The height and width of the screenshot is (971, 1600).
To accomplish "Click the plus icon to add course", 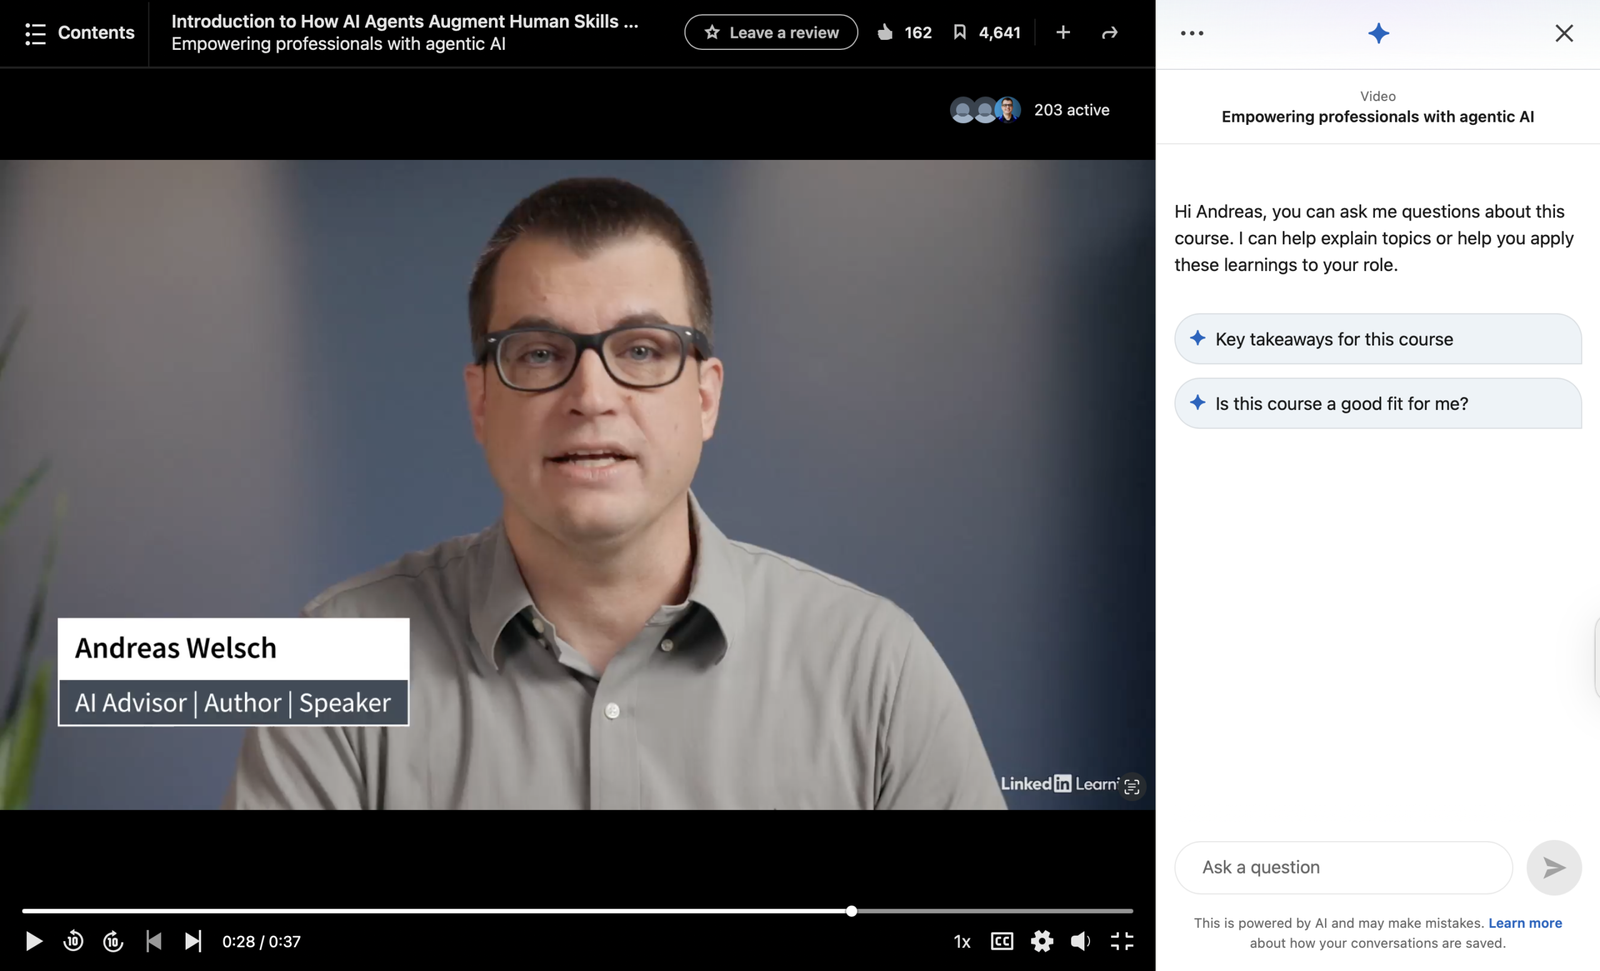I will [1063, 33].
